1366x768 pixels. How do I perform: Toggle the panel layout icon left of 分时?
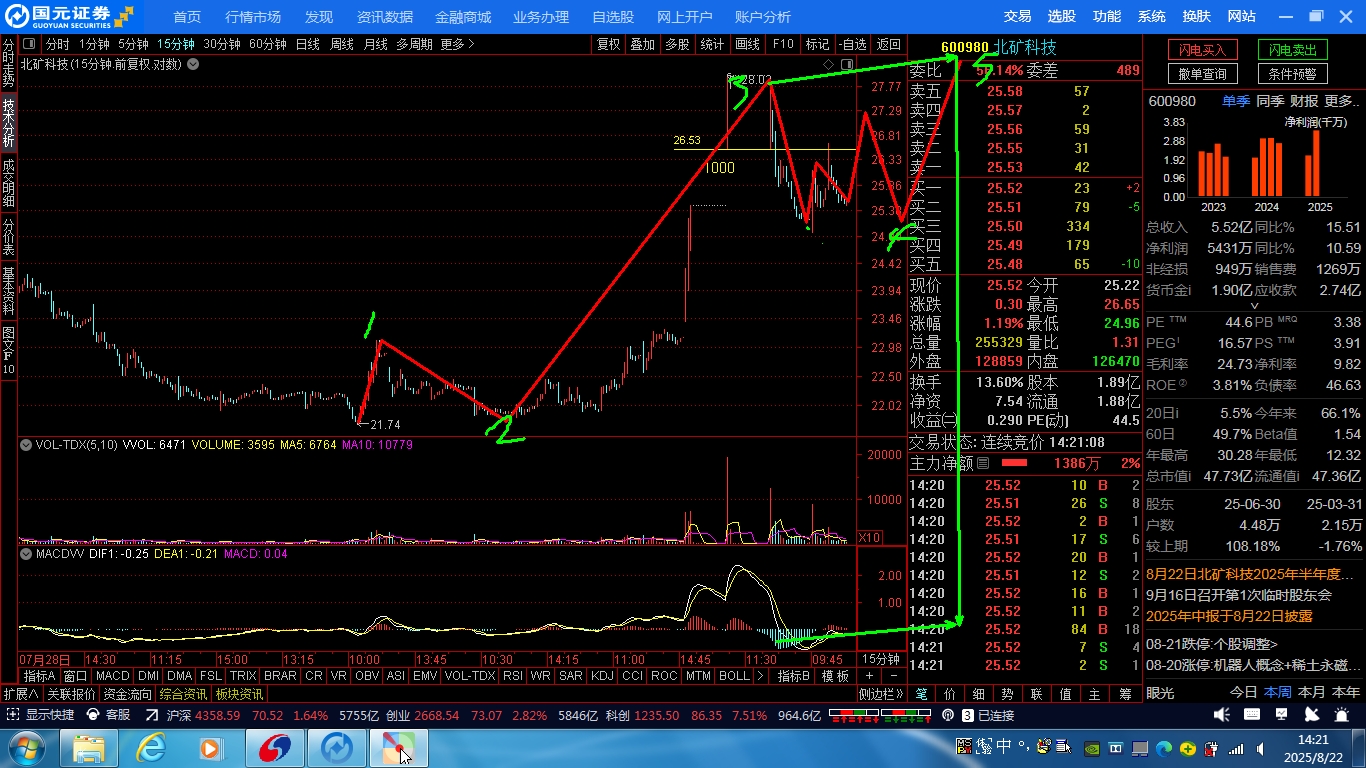tap(28, 44)
